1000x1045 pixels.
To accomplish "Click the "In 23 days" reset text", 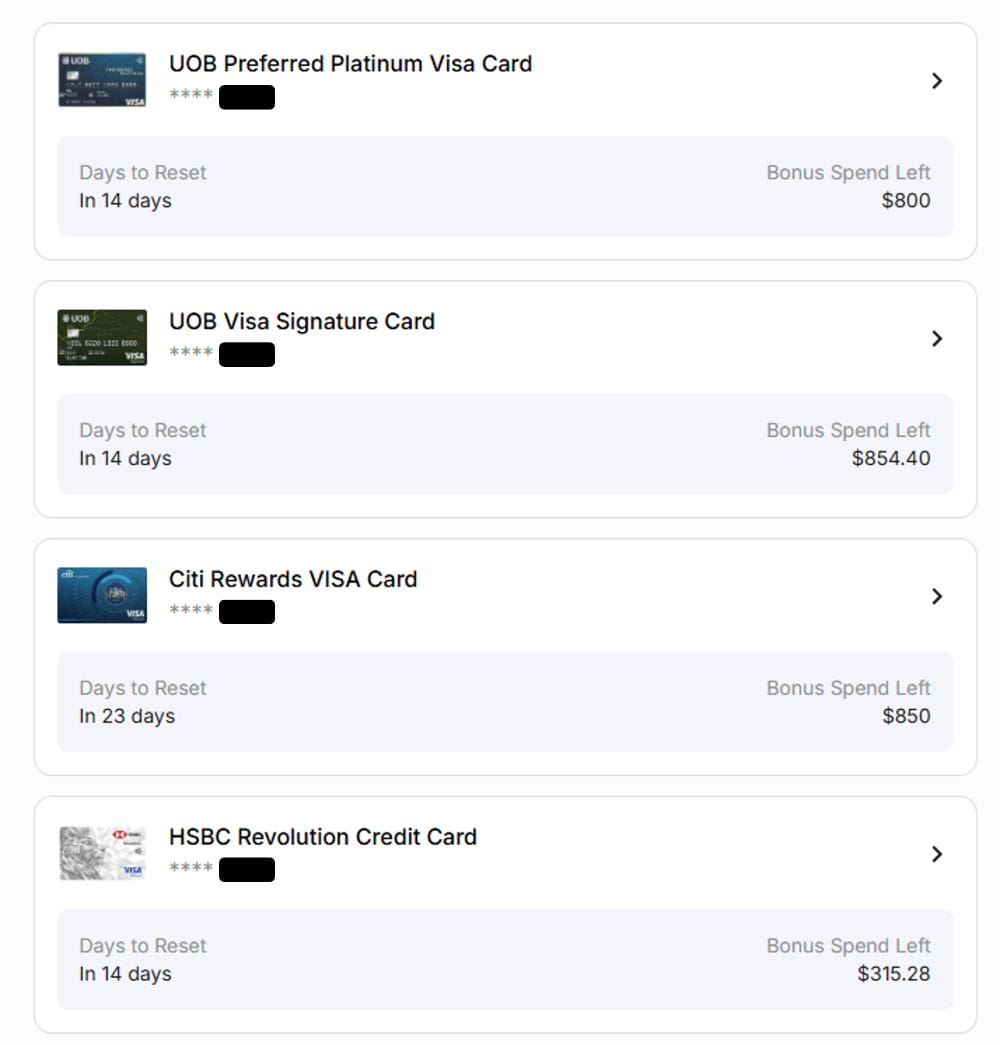I will [127, 716].
